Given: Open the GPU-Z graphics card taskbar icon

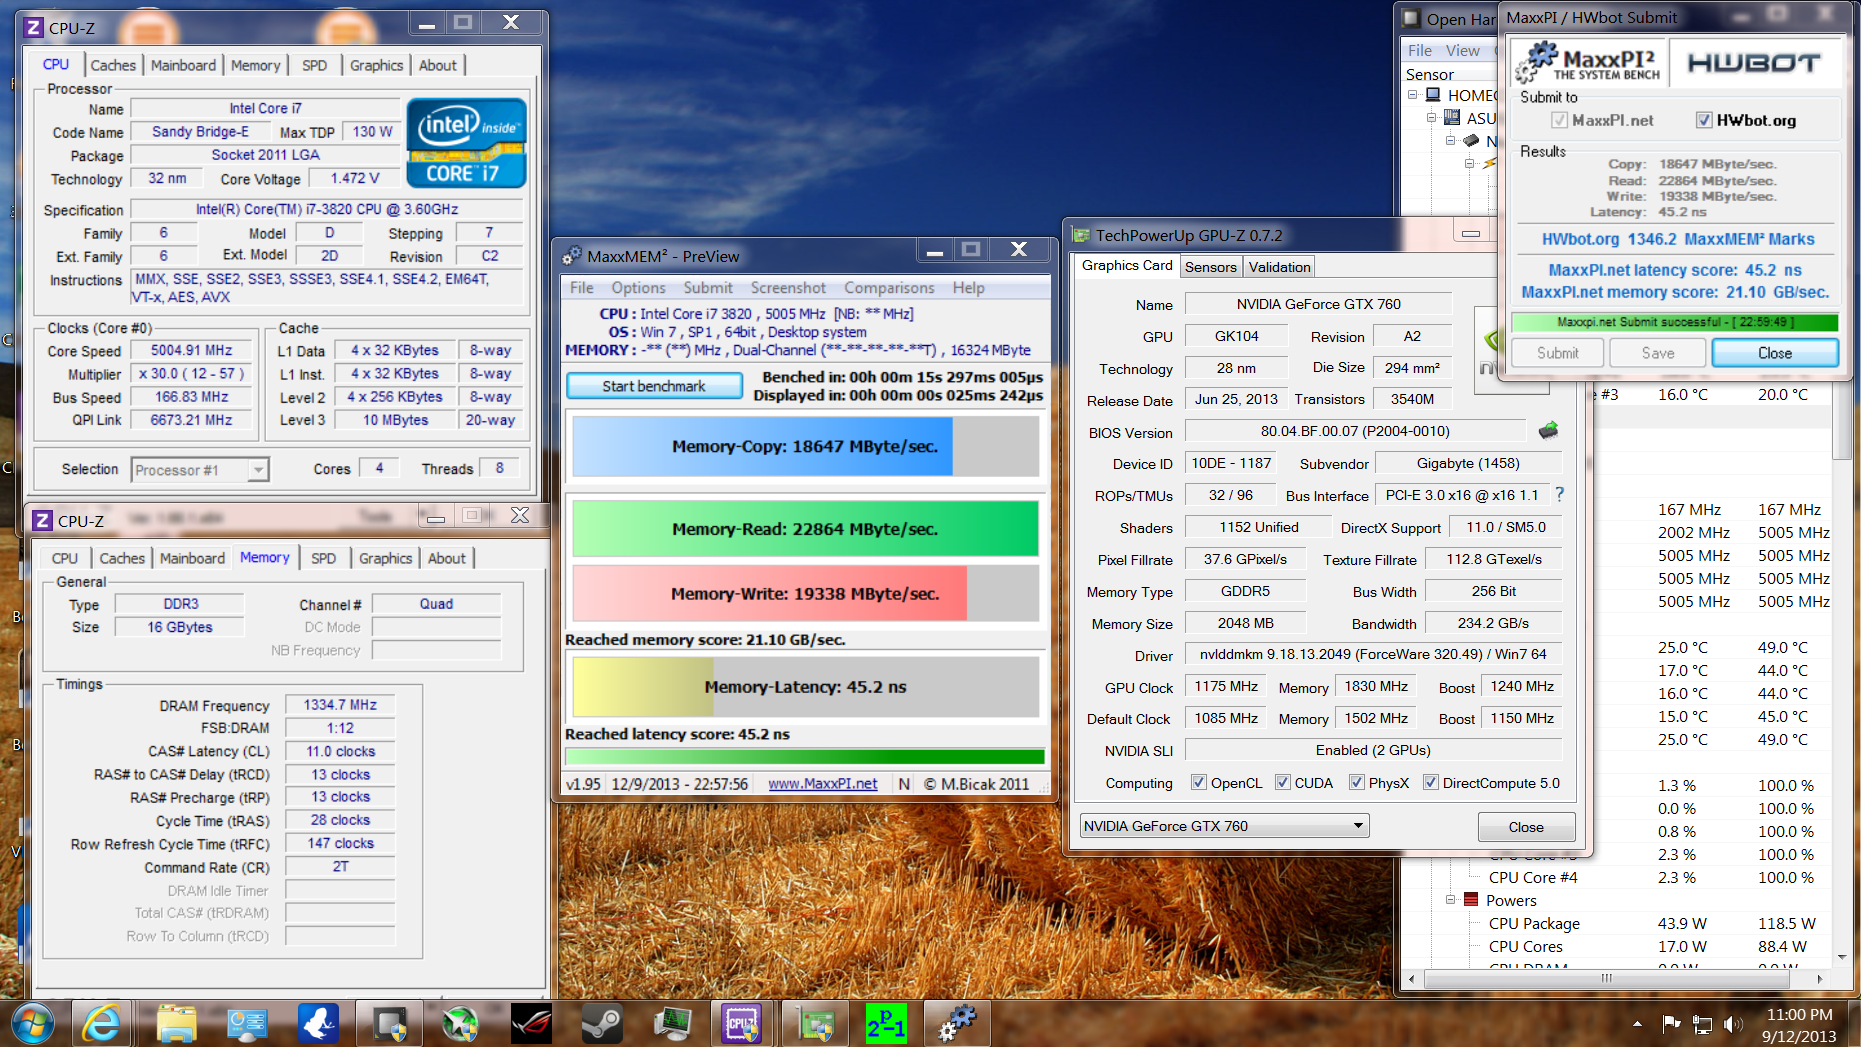Looking at the screenshot, I should click(x=815, y=1023).
